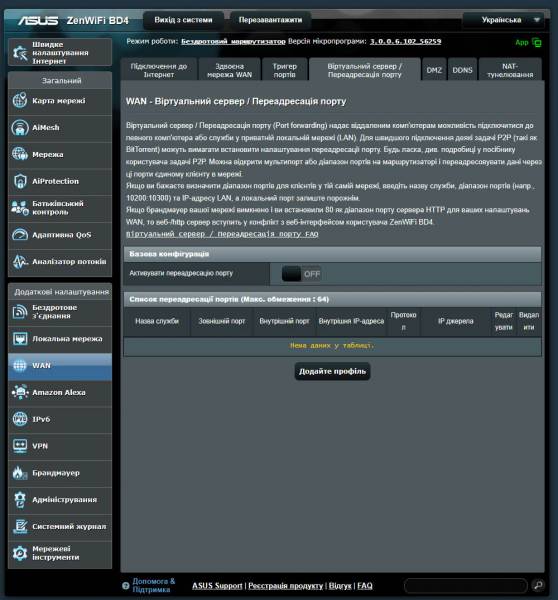Click the Локальна мережа LAN icon
Viewport: 558px width, 600px height.
point(20,339)
